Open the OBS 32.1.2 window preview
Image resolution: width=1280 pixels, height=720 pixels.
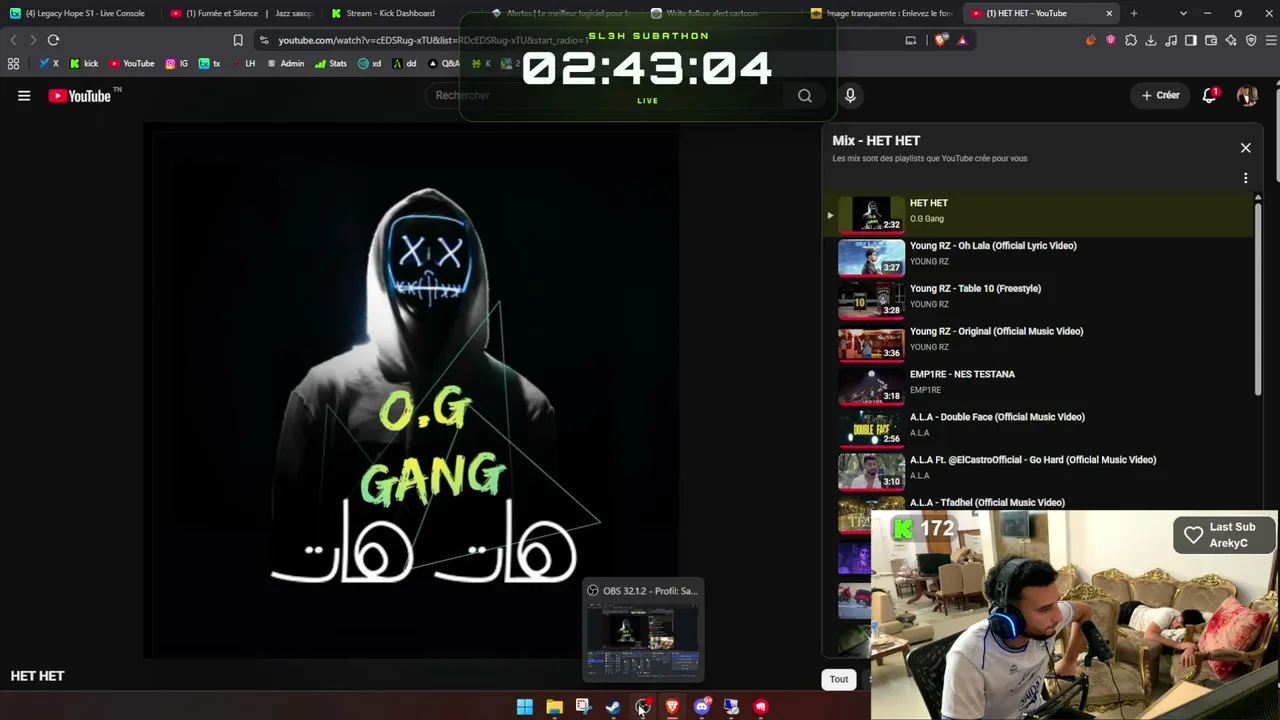pyautogui.click(x=643, y=630)
